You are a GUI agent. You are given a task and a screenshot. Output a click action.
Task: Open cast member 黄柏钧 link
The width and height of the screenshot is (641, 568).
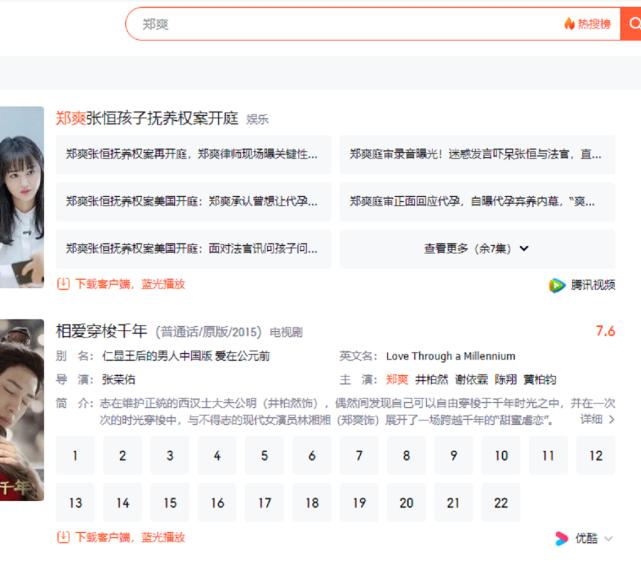[x=540, y=379]
